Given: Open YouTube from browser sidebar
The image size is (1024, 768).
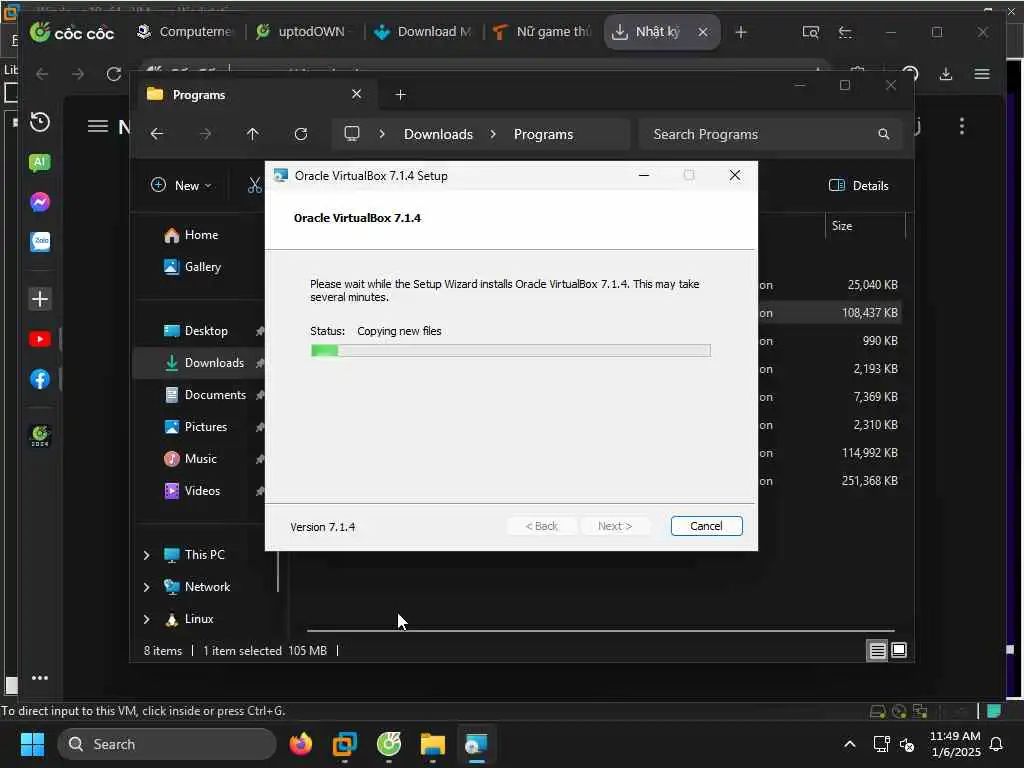Looking at the screenshot, I should [40, 339].
